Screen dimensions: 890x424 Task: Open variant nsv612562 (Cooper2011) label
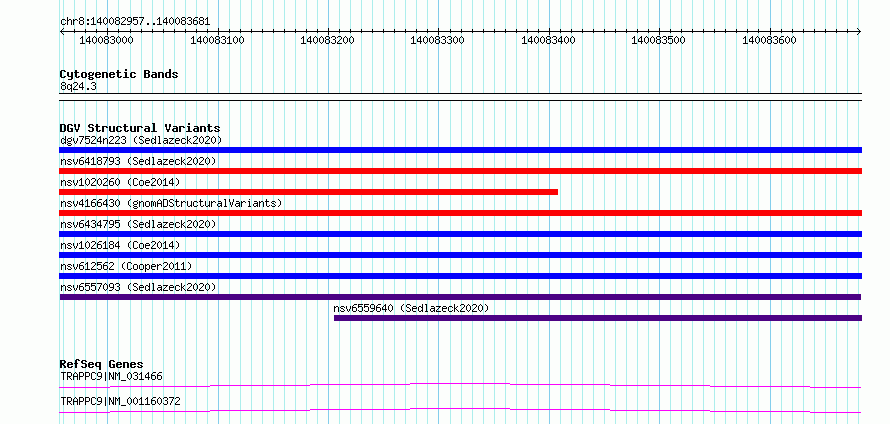click(x=126, y=266)
